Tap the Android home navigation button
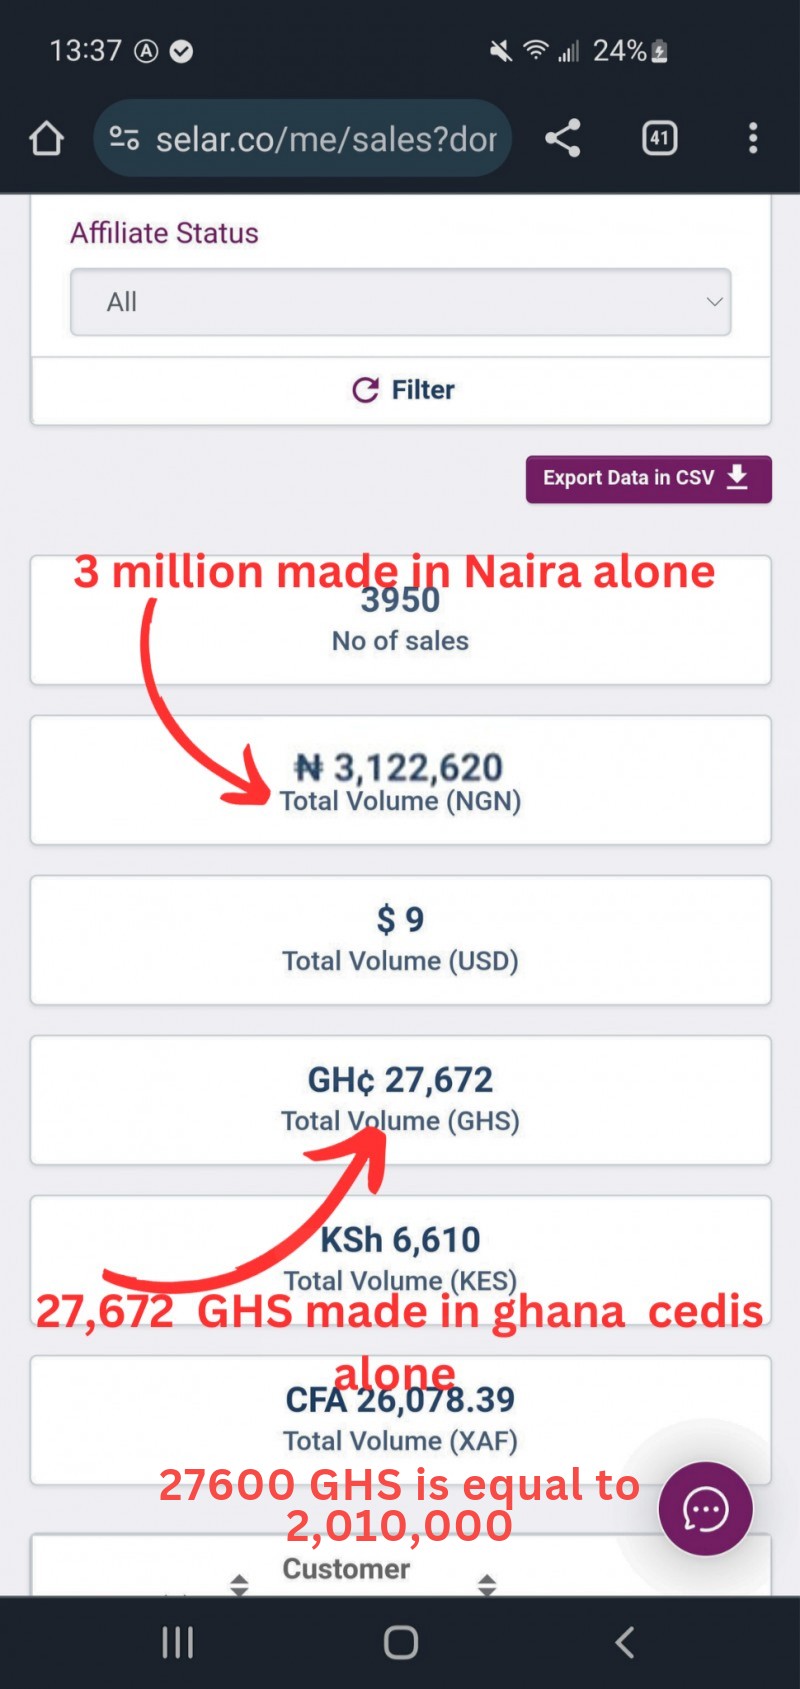This screenshot has width=800, height=1689. coord(401,1642)
